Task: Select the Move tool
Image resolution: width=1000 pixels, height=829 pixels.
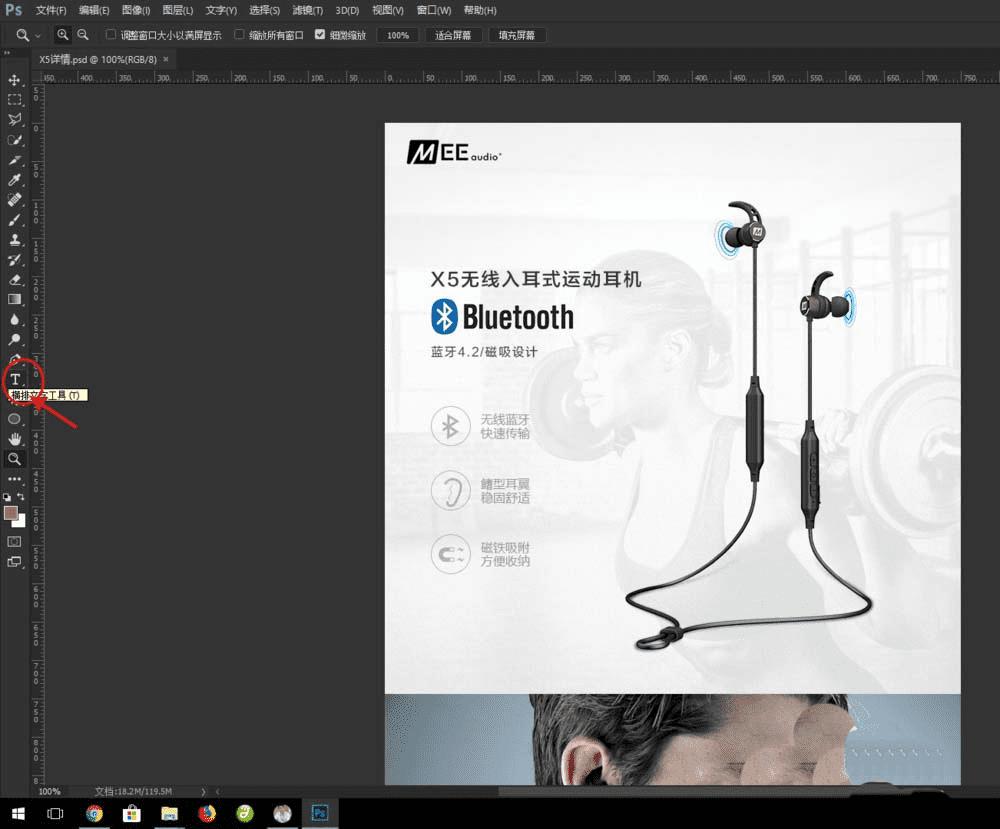Action: (x=14, y=80)
